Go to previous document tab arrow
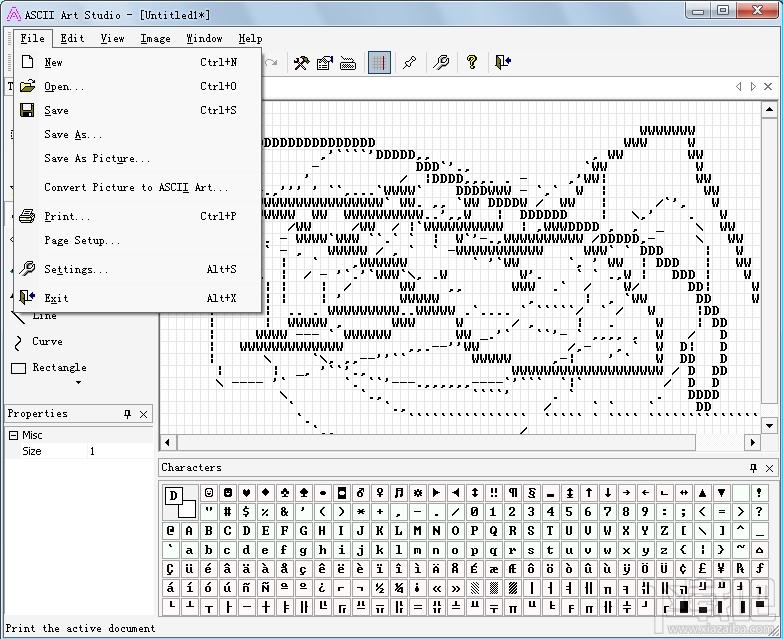 tap(739, 87)
